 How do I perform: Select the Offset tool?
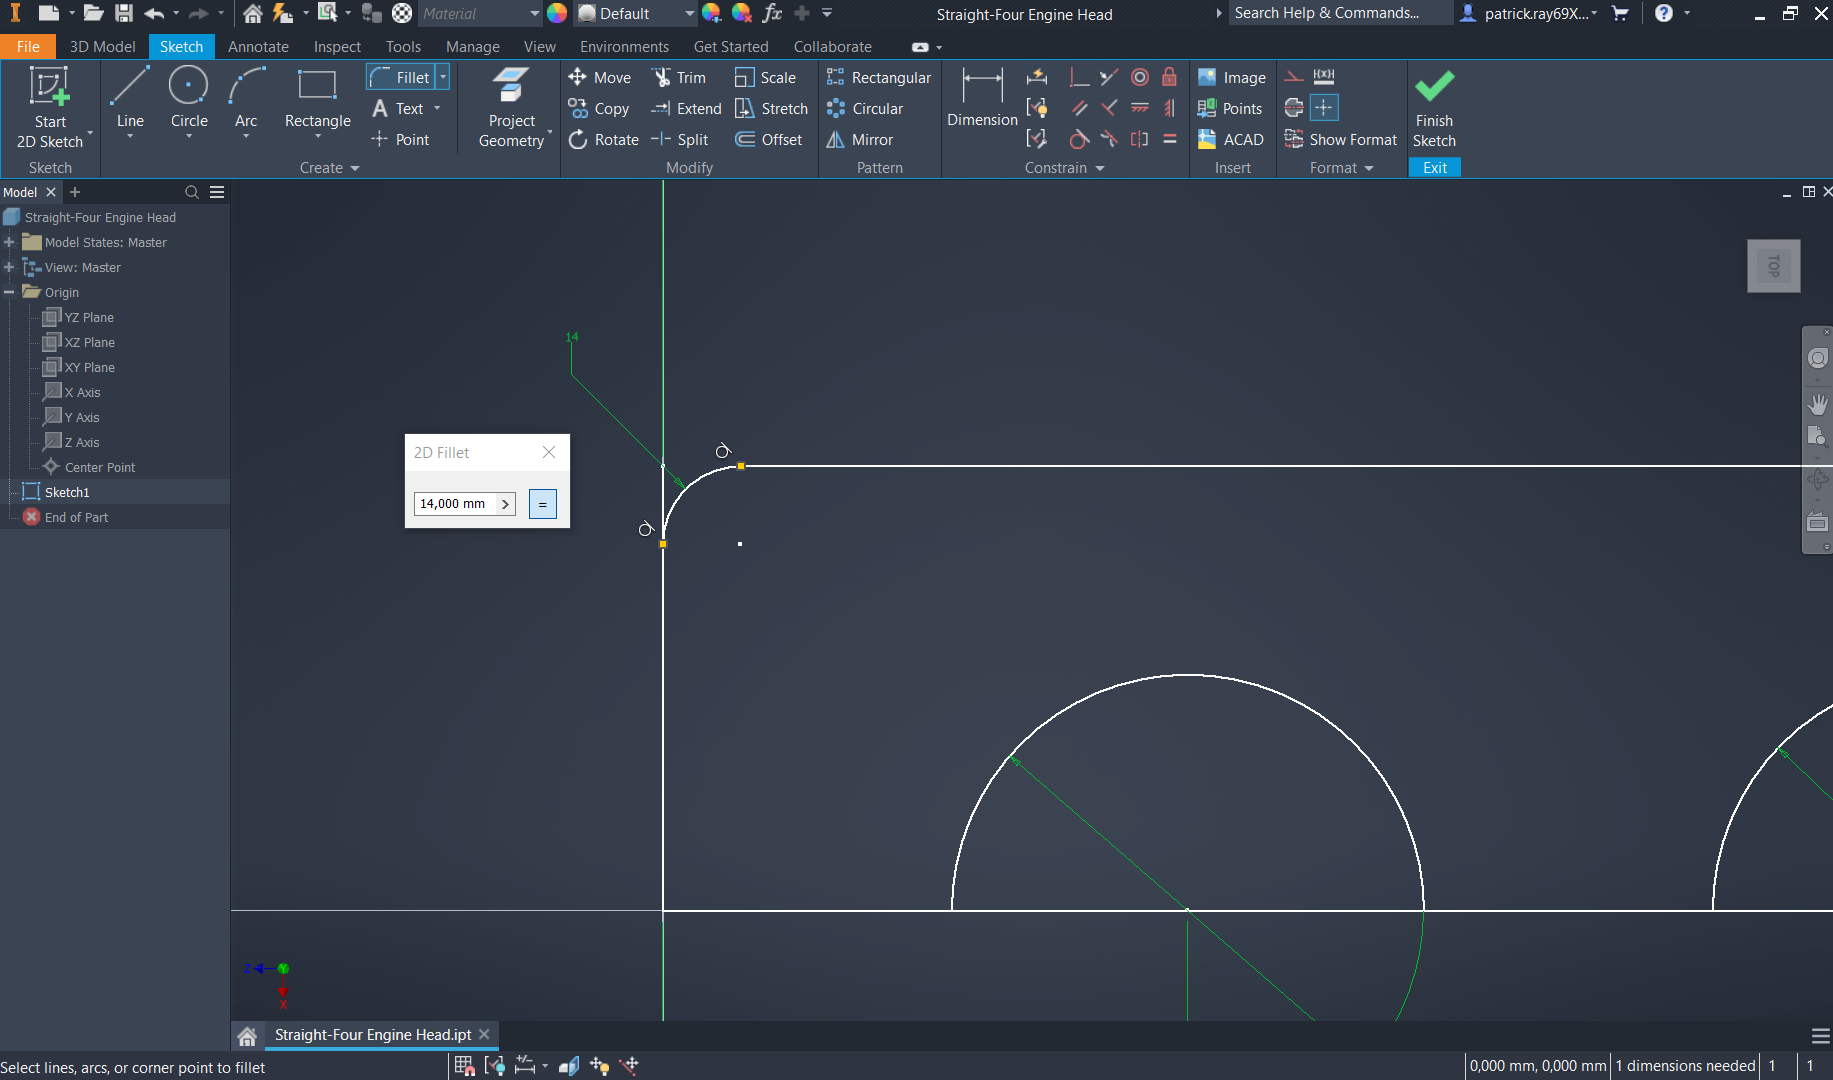[769, 140]
